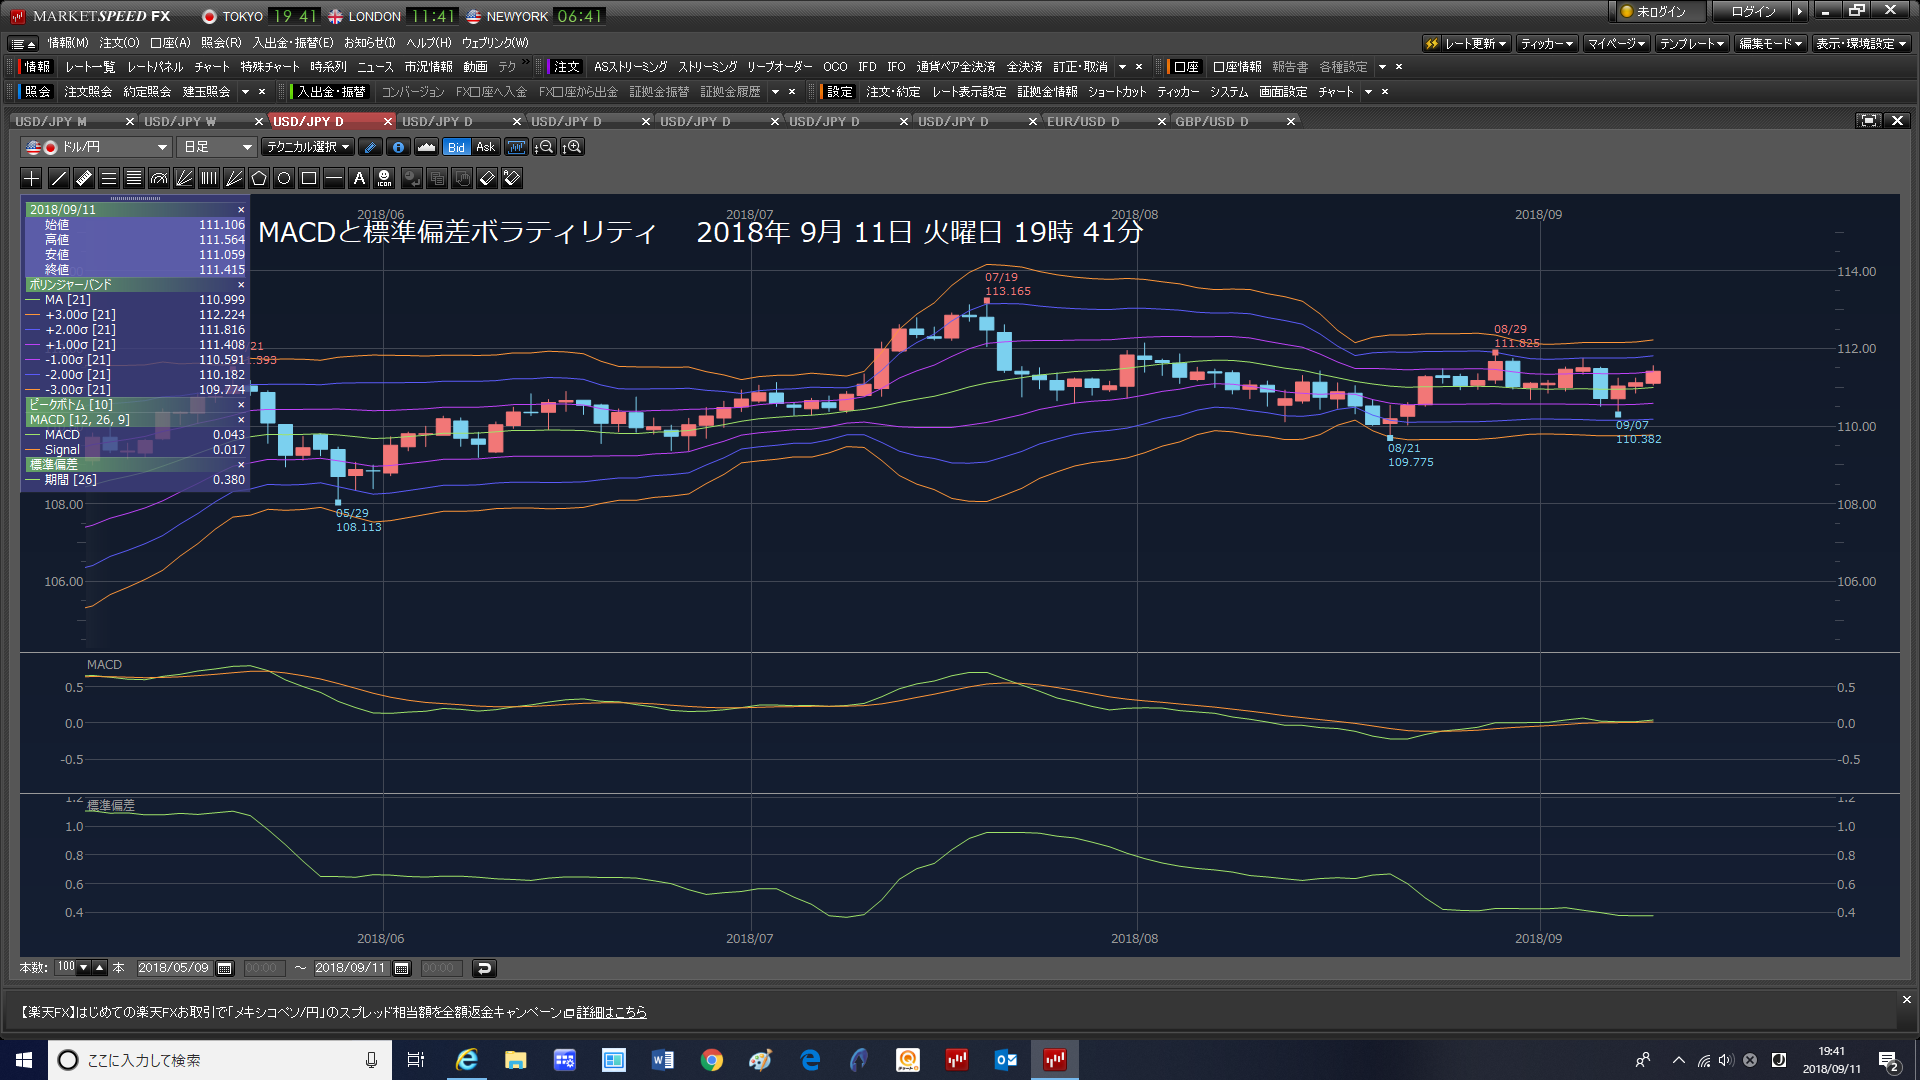The height and width of the screenshot is (1080, 1920).
Task: Open the レート一覧 view
Action: coord(90,67)
